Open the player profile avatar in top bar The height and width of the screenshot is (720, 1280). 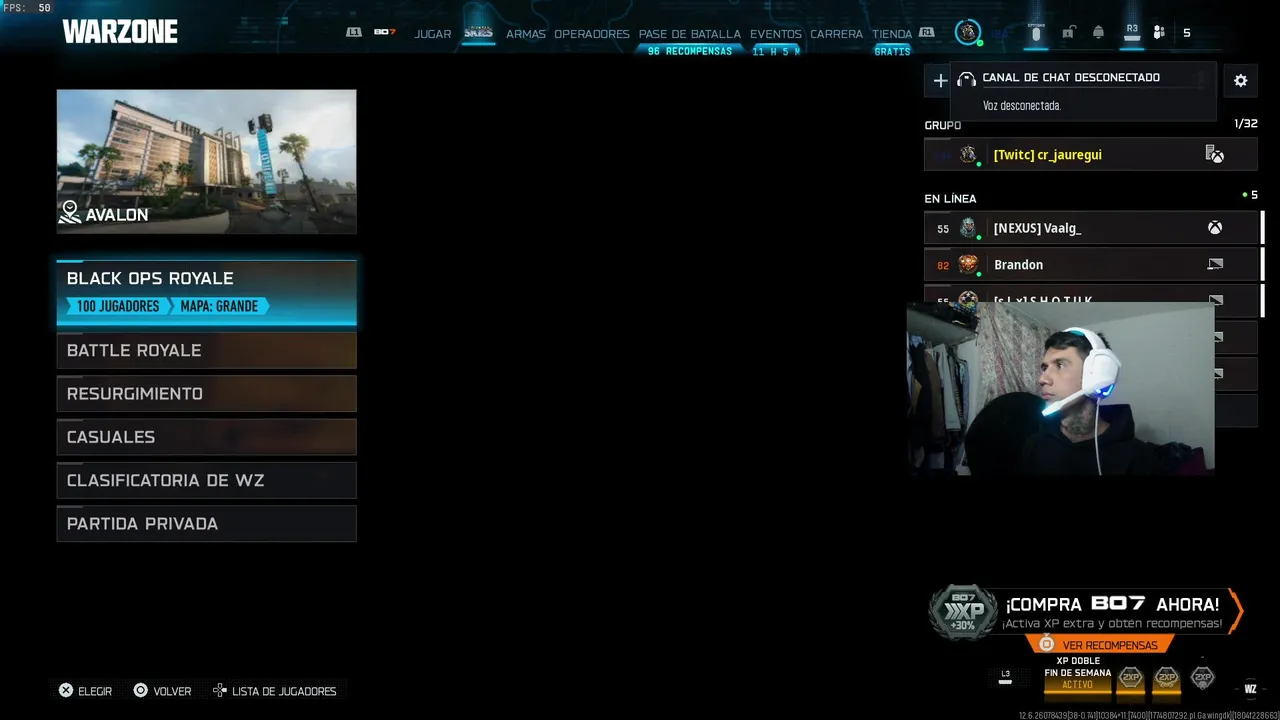click(x=967, y=33)
